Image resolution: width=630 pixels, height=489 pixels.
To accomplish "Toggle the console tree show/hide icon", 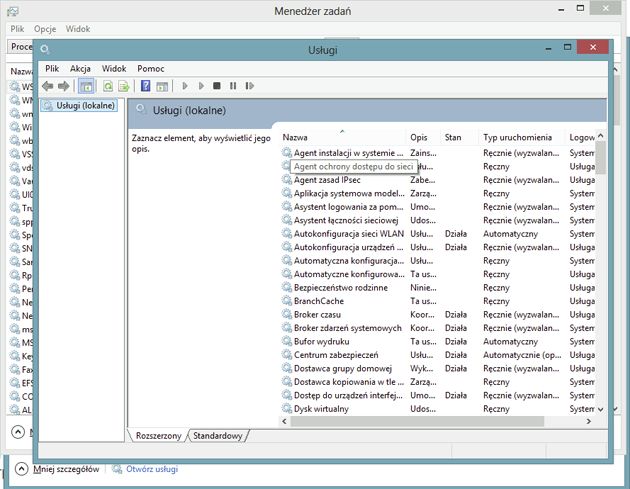I will click(86, 86).
